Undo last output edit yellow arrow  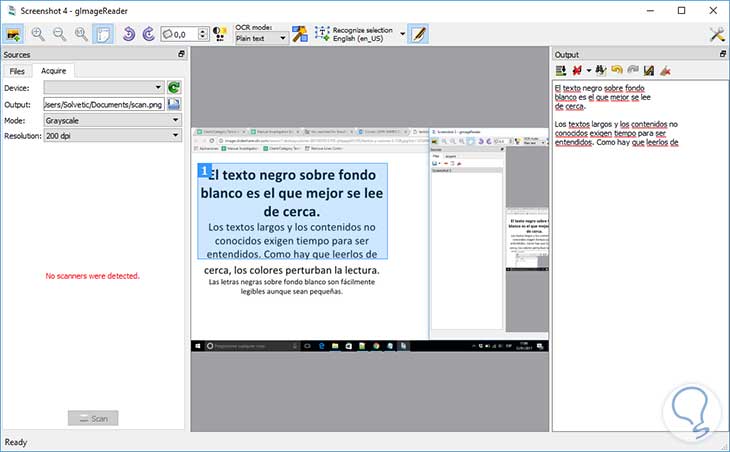(617, 70)
